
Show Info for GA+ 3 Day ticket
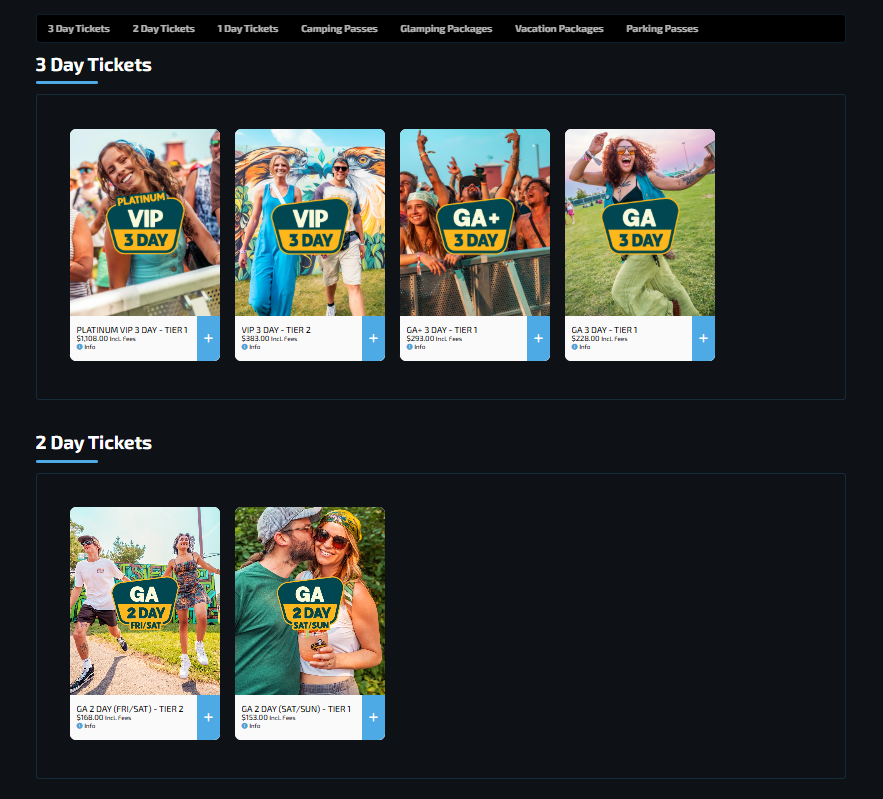click(x=416, y=347)
